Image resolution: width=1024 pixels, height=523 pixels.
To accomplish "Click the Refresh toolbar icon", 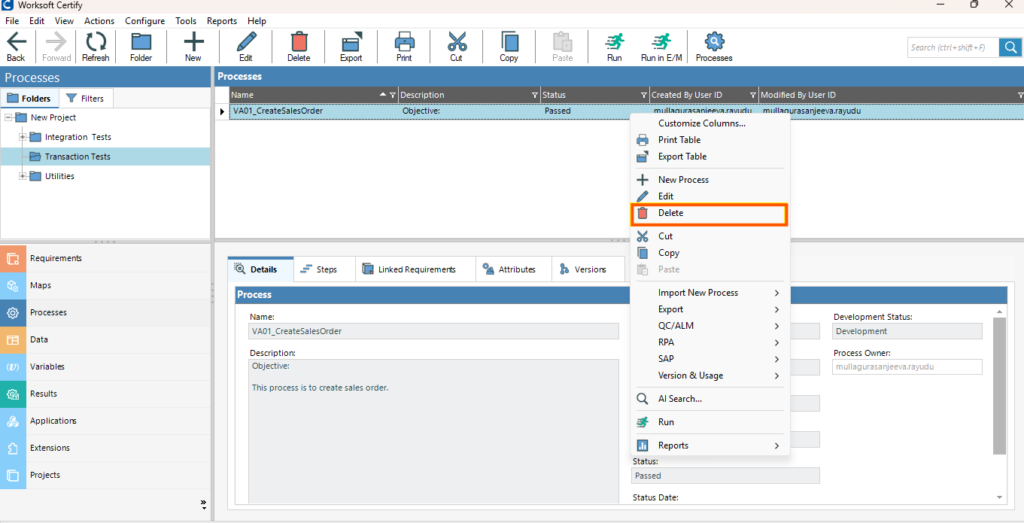I will (x=95, y=47).
